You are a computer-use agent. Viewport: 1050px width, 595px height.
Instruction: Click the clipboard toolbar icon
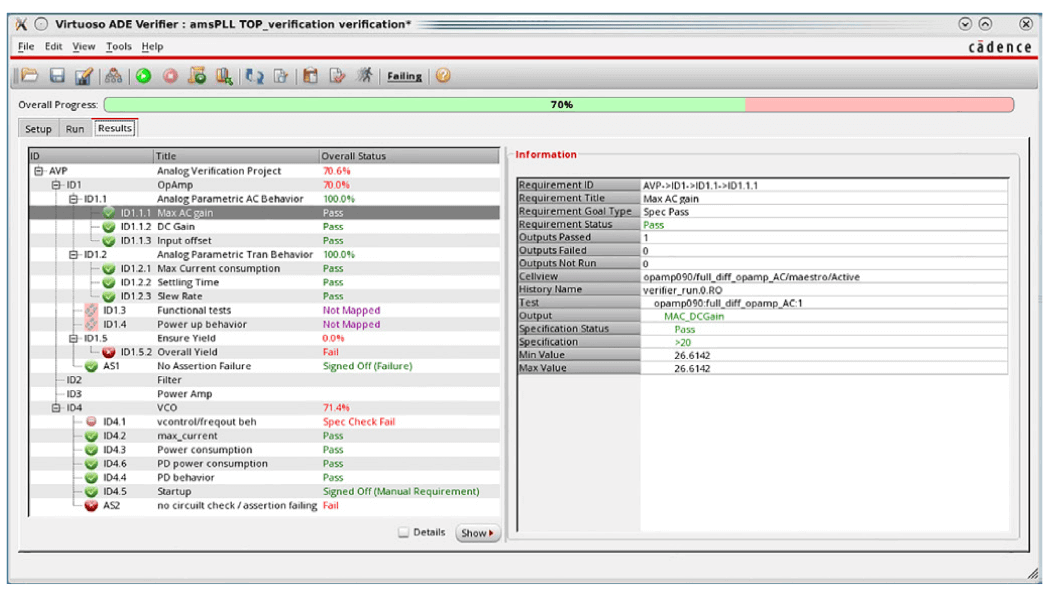coord(310,76)
